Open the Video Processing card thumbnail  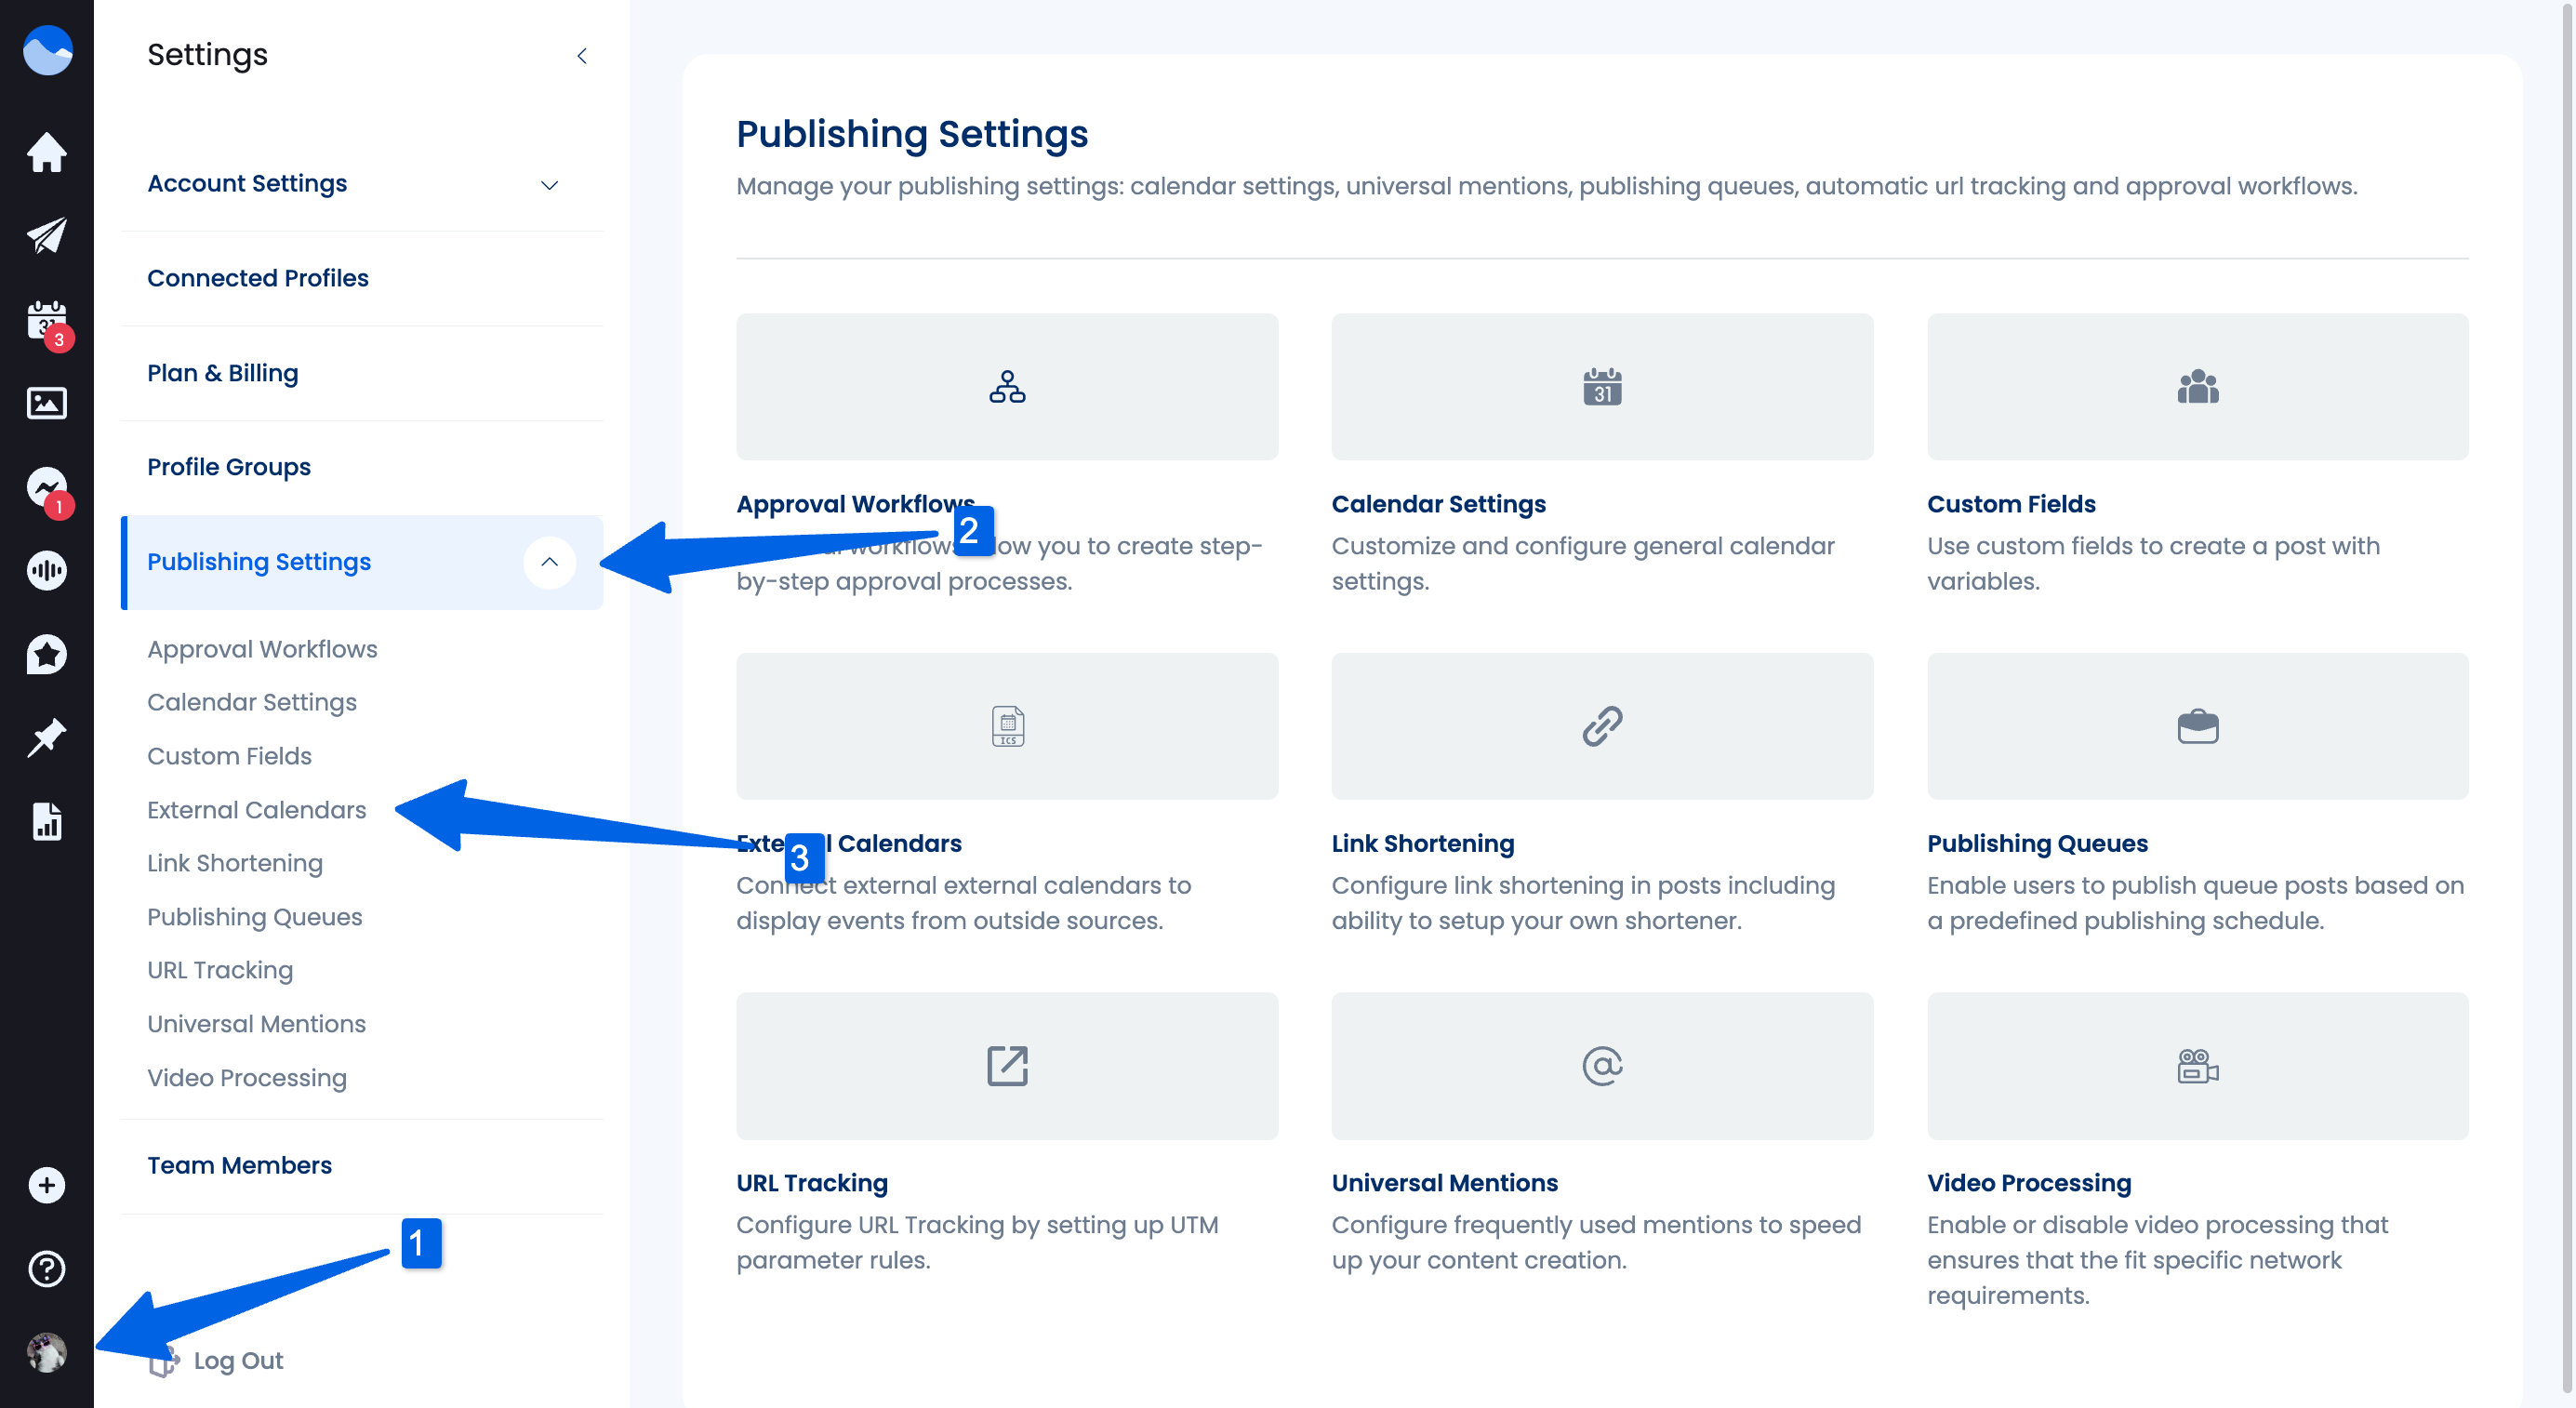pyautogui.click(x=2197, y=1066)
